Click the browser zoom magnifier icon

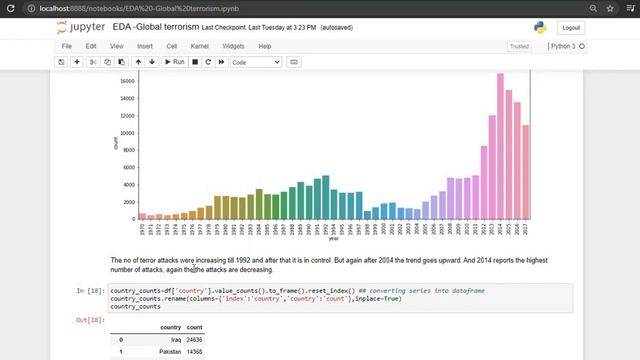click(593, 8)
